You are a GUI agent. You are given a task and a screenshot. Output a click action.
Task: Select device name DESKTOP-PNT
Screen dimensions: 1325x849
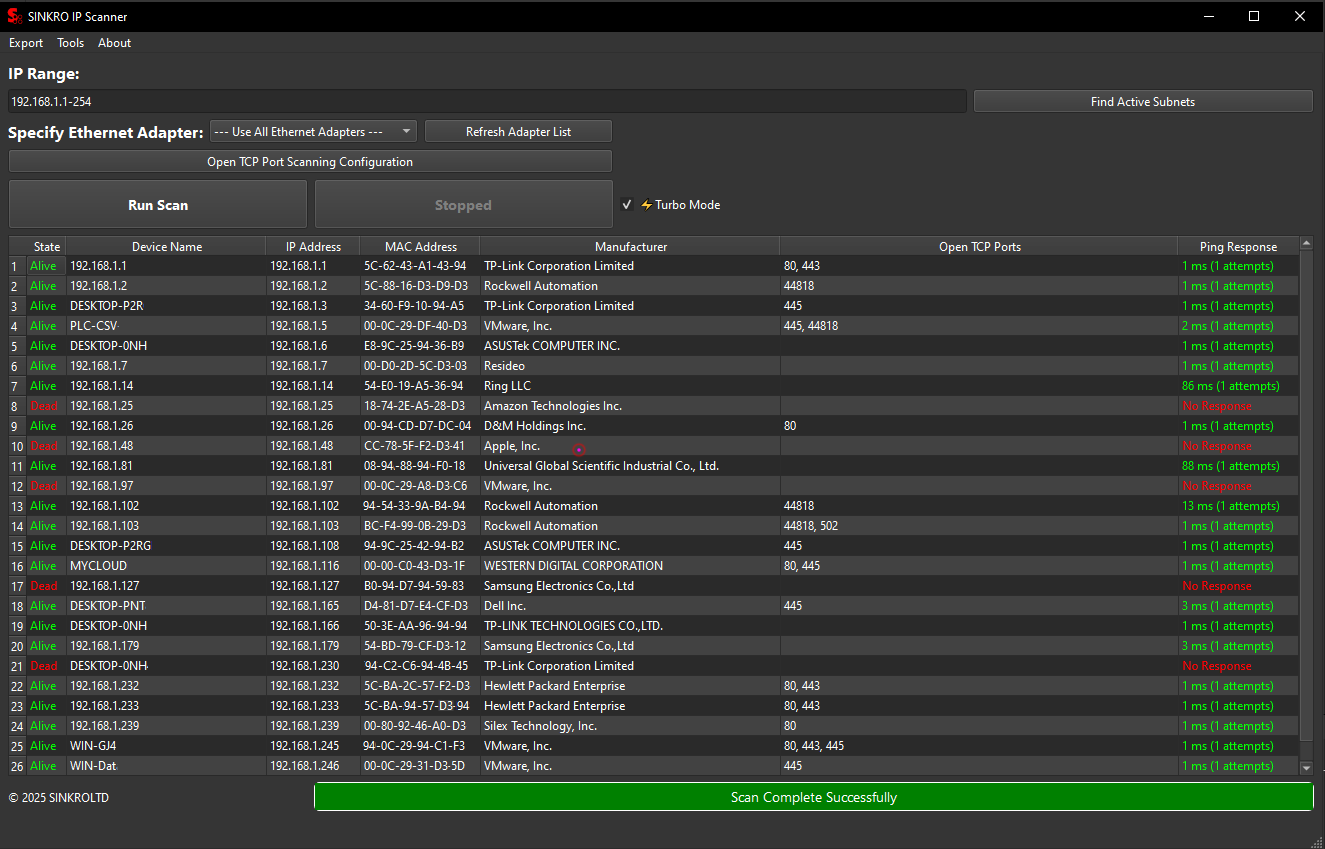107,606
